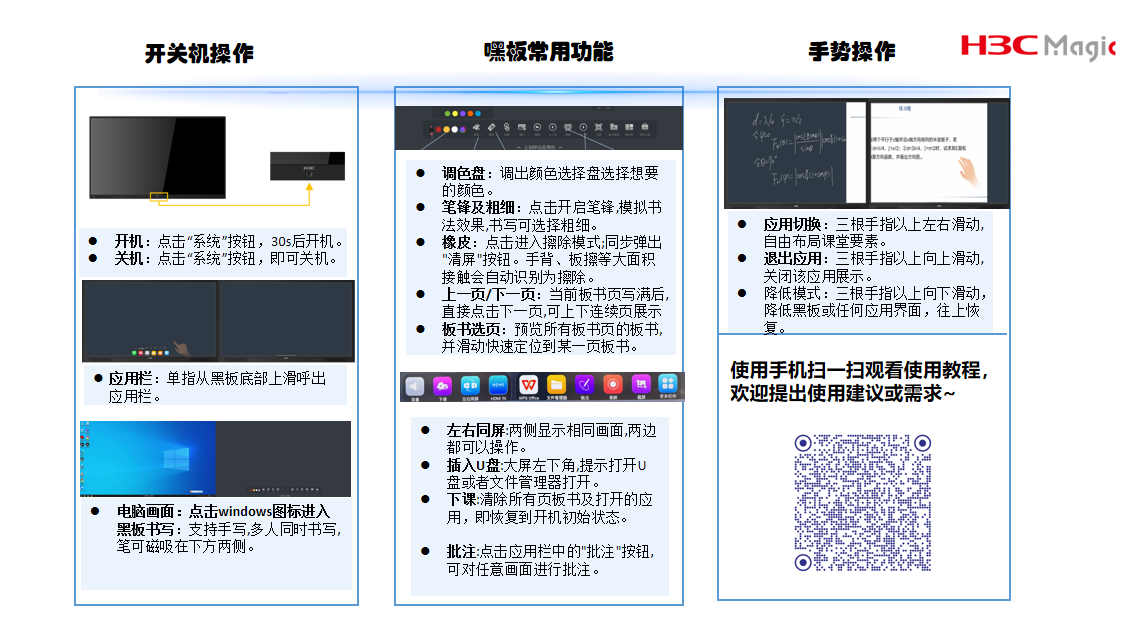The width and height of the screenshot is (1139, 624).
Task: Click the 下课 bullet description text
Action: tap(549, 508)
